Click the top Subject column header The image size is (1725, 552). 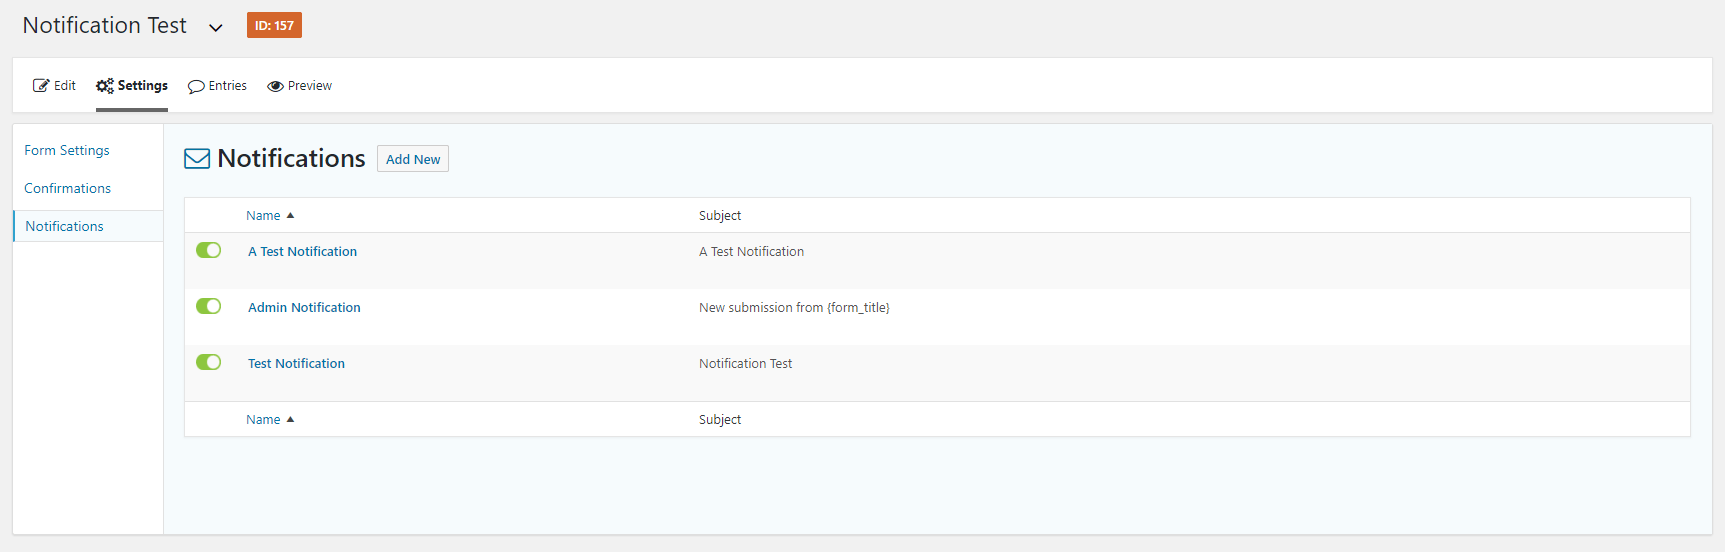click(720, 216)
